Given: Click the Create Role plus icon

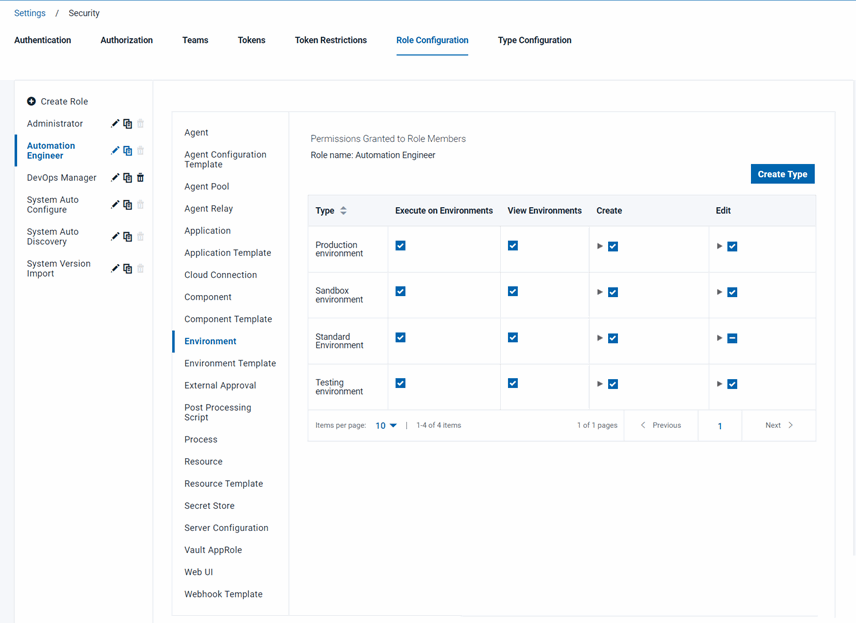Looking at the screenshot, I should tap(32, 101).
